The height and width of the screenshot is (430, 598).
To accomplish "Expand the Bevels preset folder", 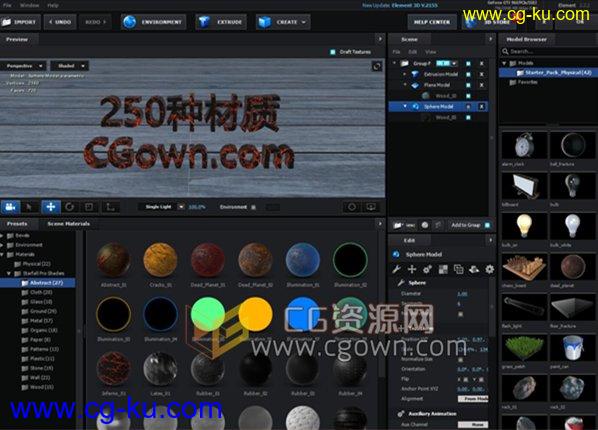I will tap(2, 236).
